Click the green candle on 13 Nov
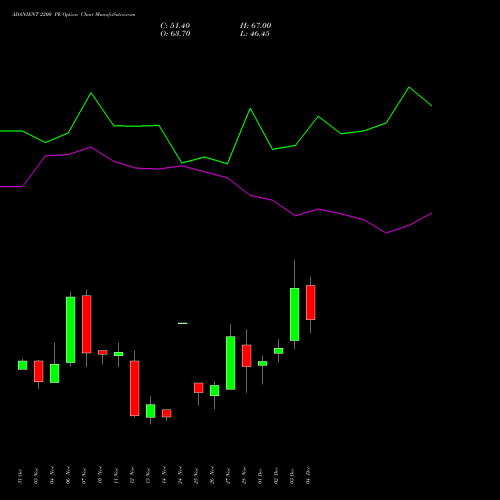 click(151, 411)
